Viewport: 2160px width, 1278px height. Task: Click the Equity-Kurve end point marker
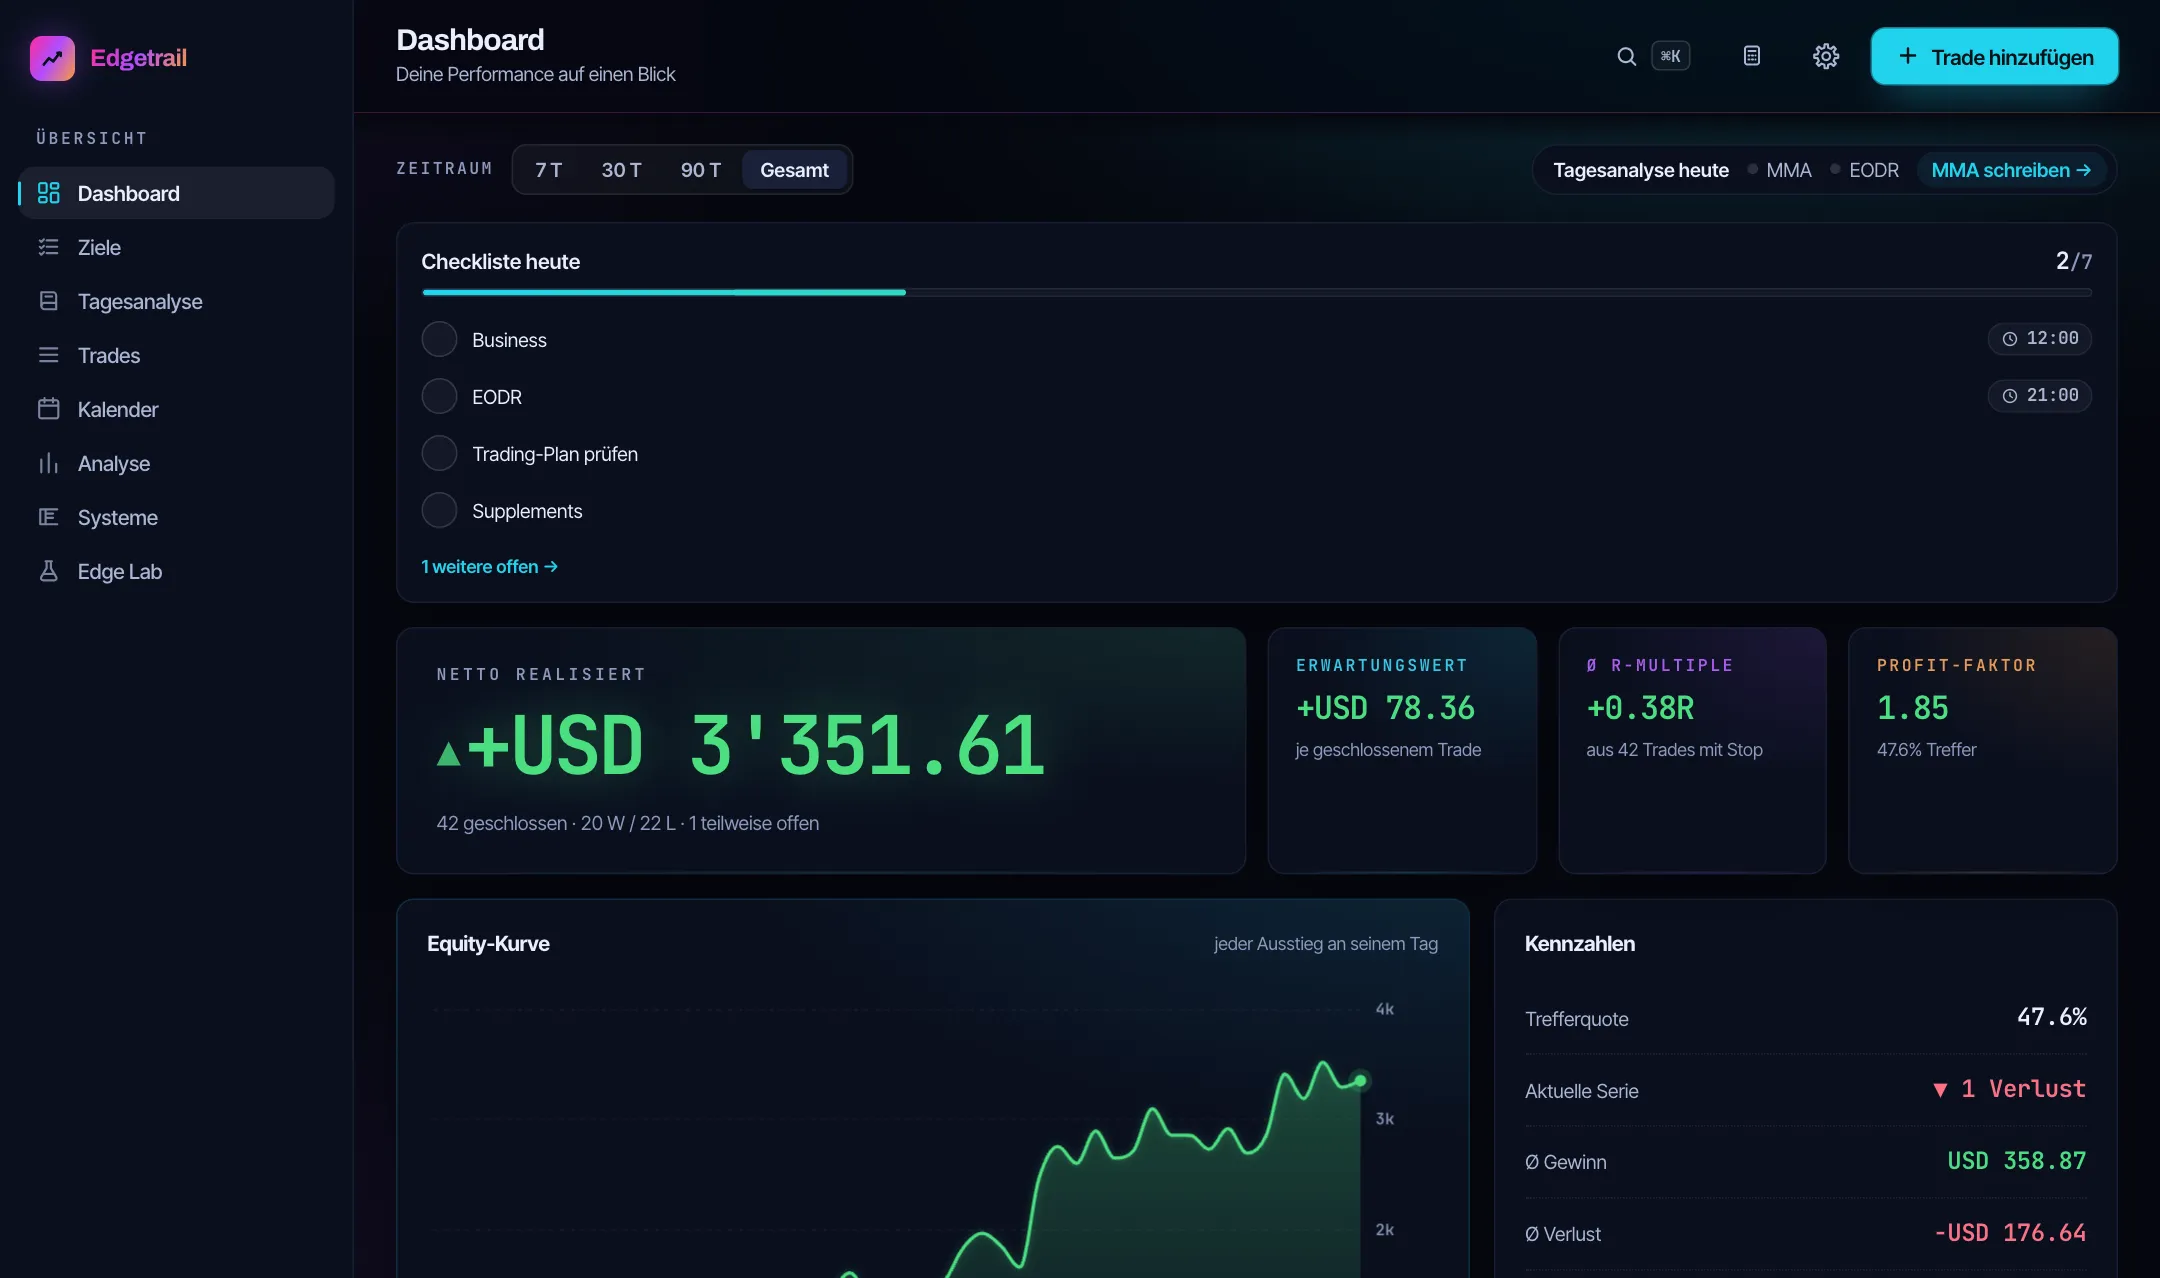click(x=1360, y=1080)
